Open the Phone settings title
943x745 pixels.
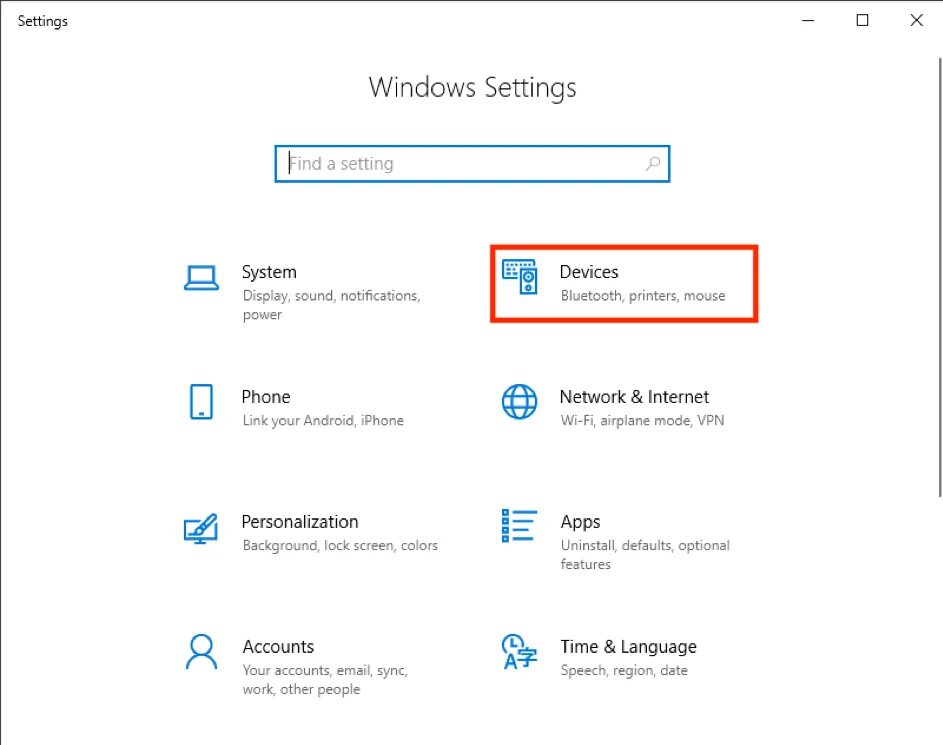266,397
